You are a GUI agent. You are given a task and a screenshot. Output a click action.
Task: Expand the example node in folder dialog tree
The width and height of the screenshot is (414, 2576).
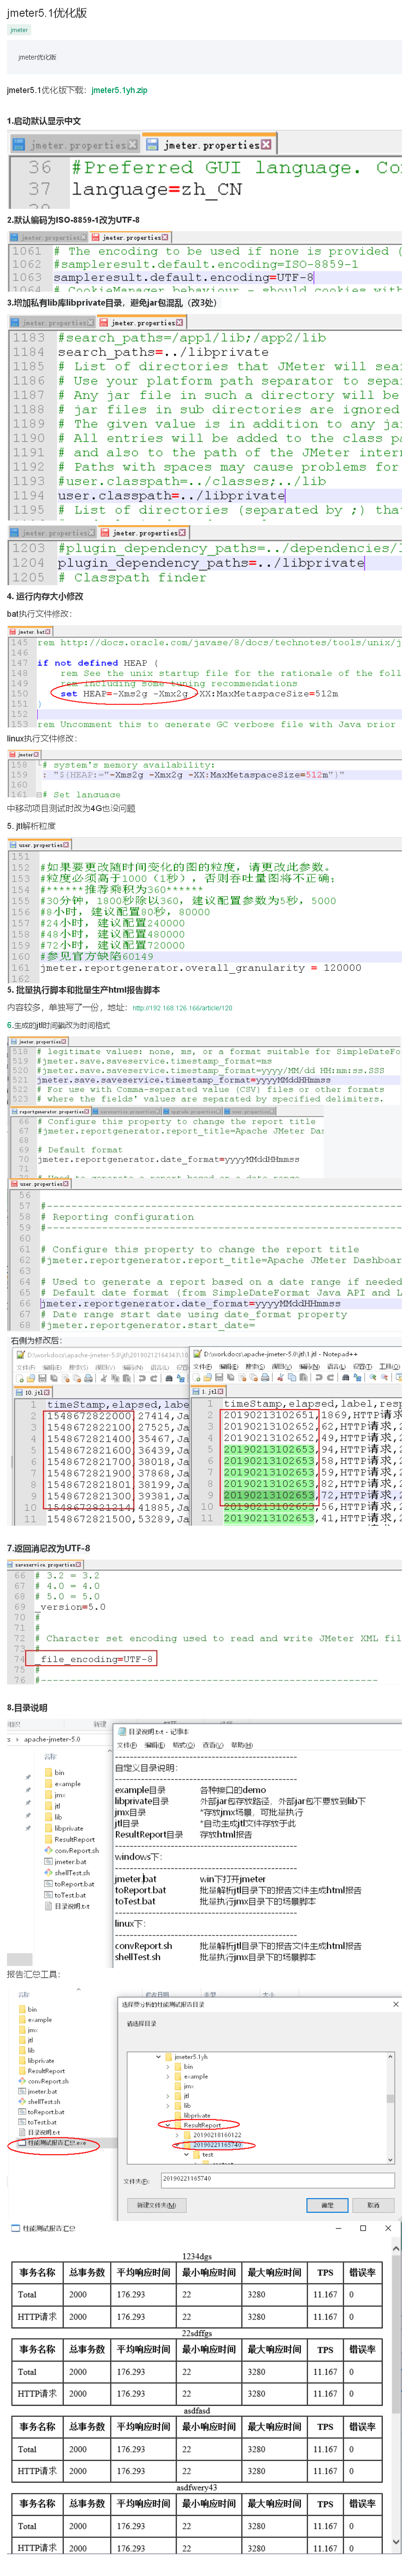pos(168,2076)
